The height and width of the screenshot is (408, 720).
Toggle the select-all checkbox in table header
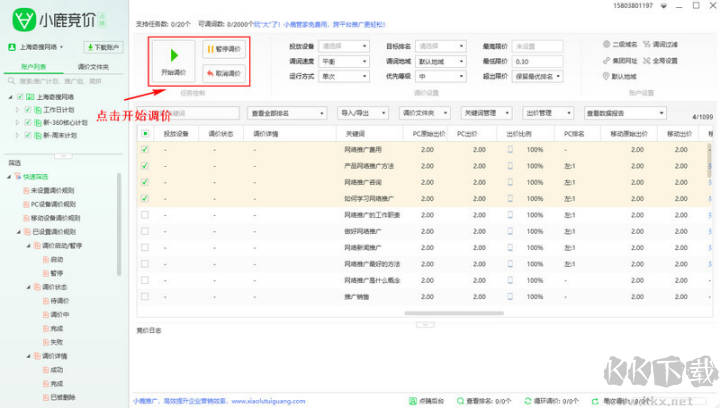(145, 133)
